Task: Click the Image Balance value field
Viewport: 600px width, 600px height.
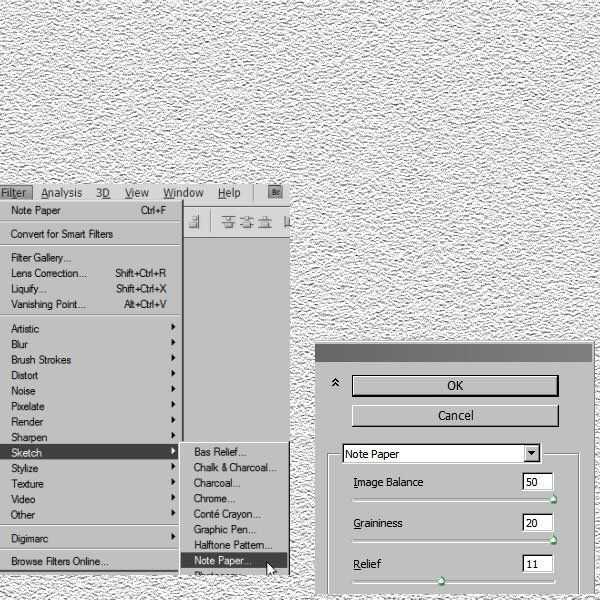Action: 538,482
